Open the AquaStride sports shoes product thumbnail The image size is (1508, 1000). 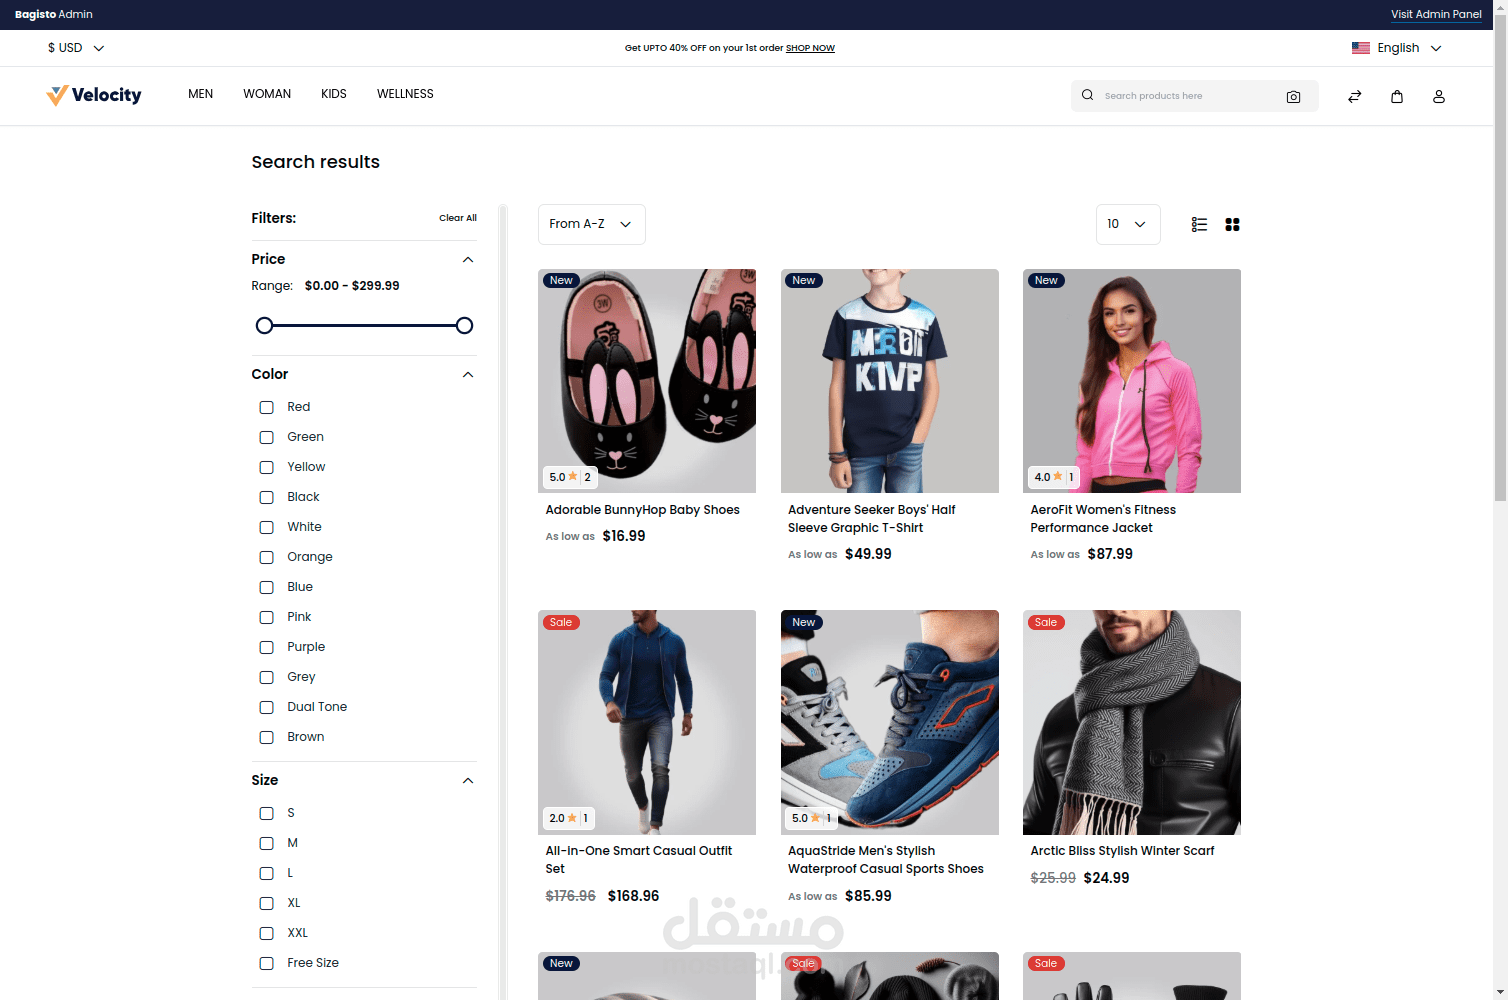pyautogui.click(x=889, y=722)
